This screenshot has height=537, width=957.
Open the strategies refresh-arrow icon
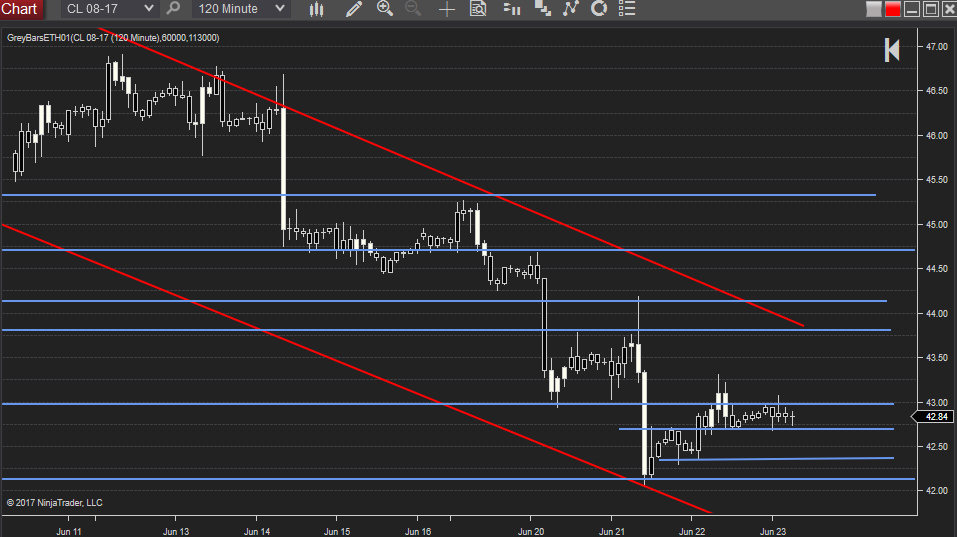[599, 9]
